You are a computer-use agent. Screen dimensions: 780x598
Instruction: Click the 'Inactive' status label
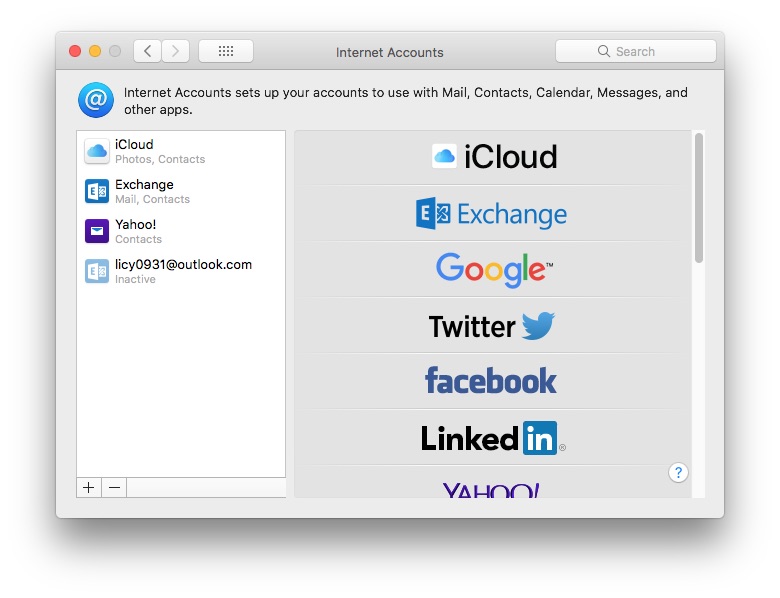pos(135,280)
